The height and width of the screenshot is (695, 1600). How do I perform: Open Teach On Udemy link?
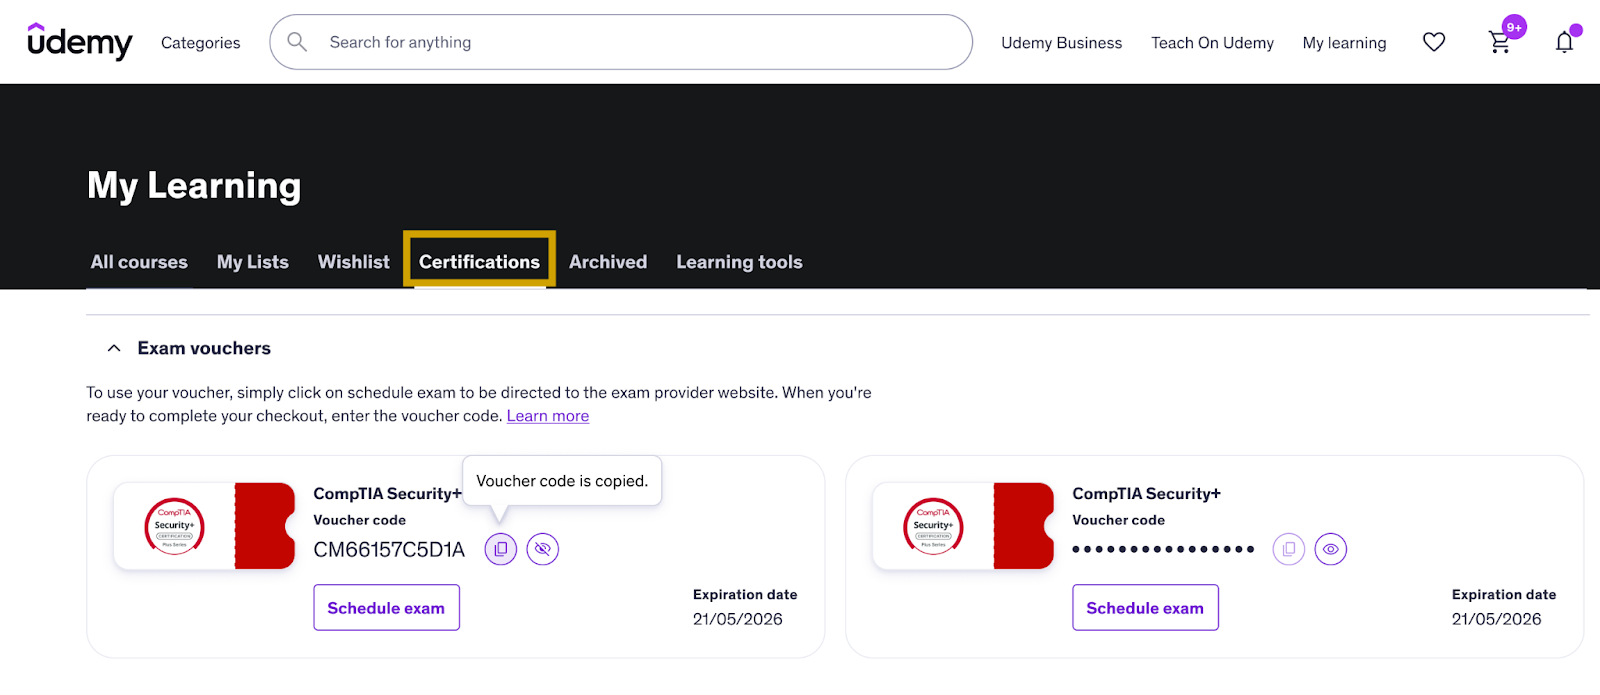(1212, 43)
